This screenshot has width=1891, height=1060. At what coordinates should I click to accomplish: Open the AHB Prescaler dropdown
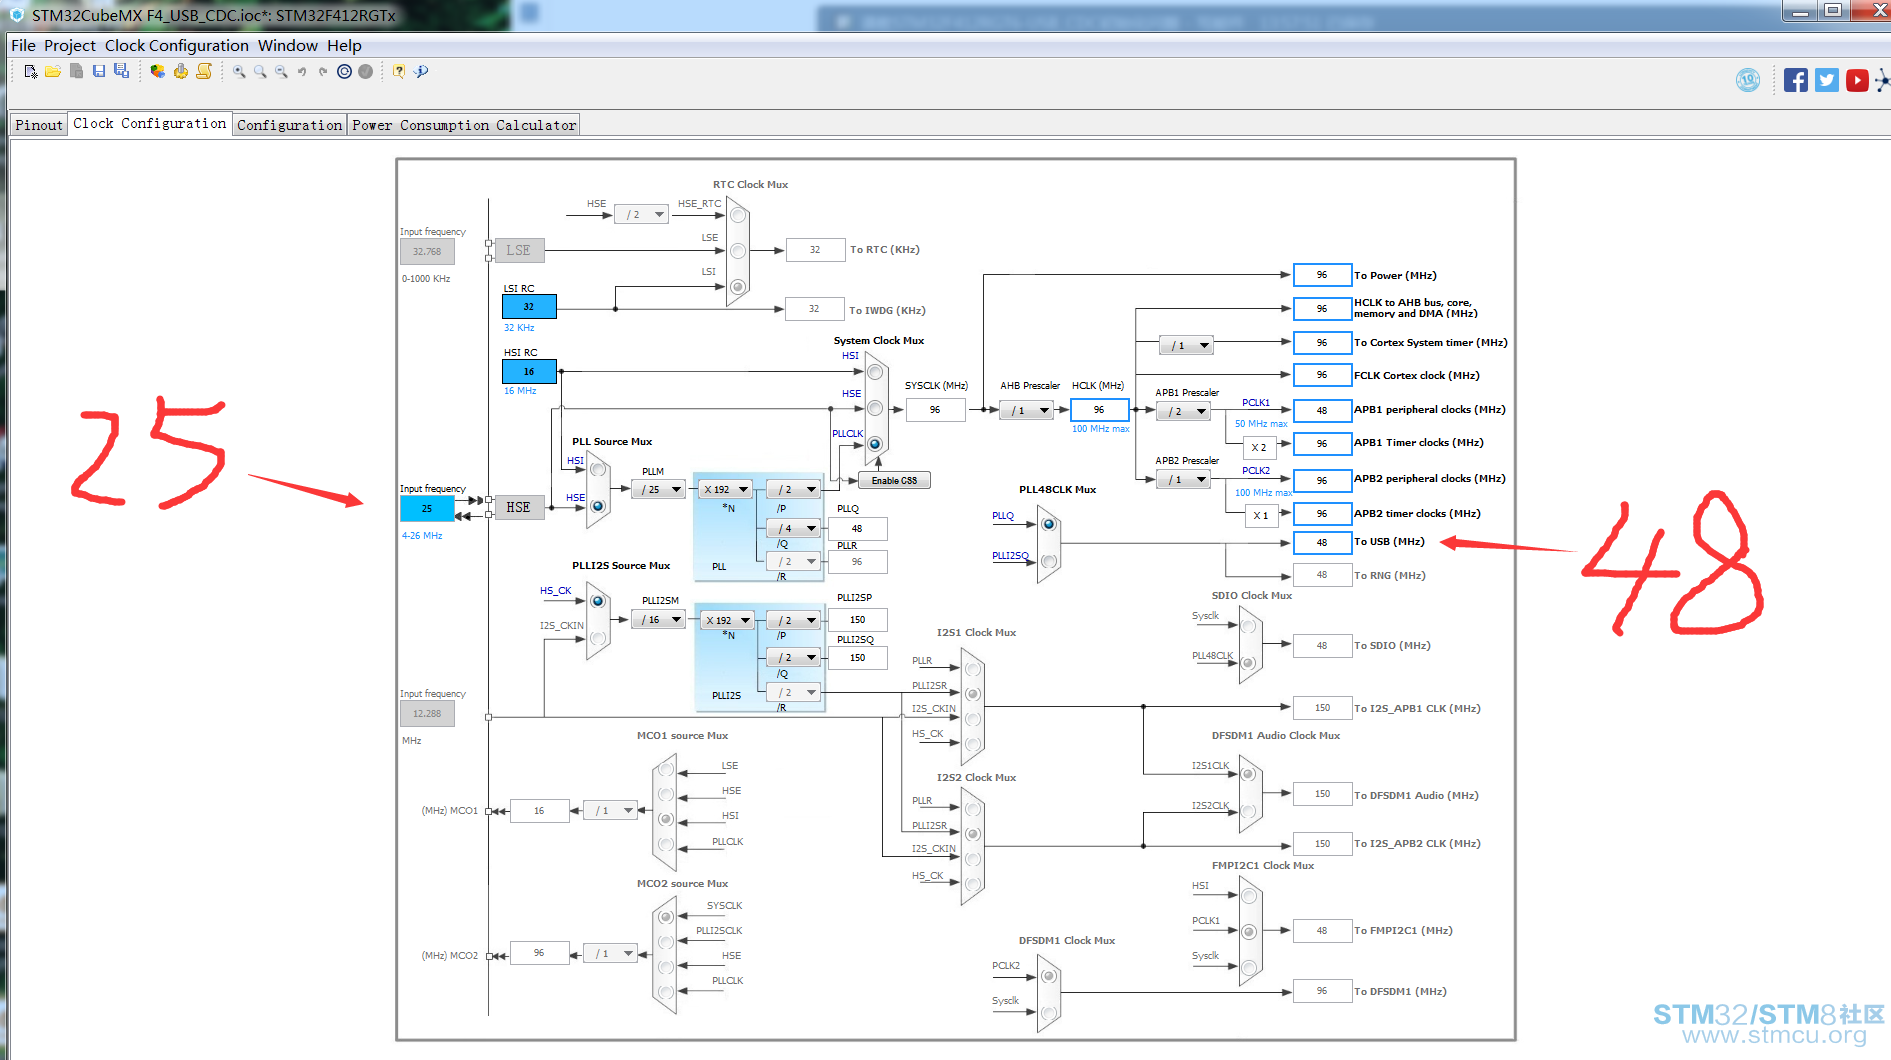[x=1026, y=411]
